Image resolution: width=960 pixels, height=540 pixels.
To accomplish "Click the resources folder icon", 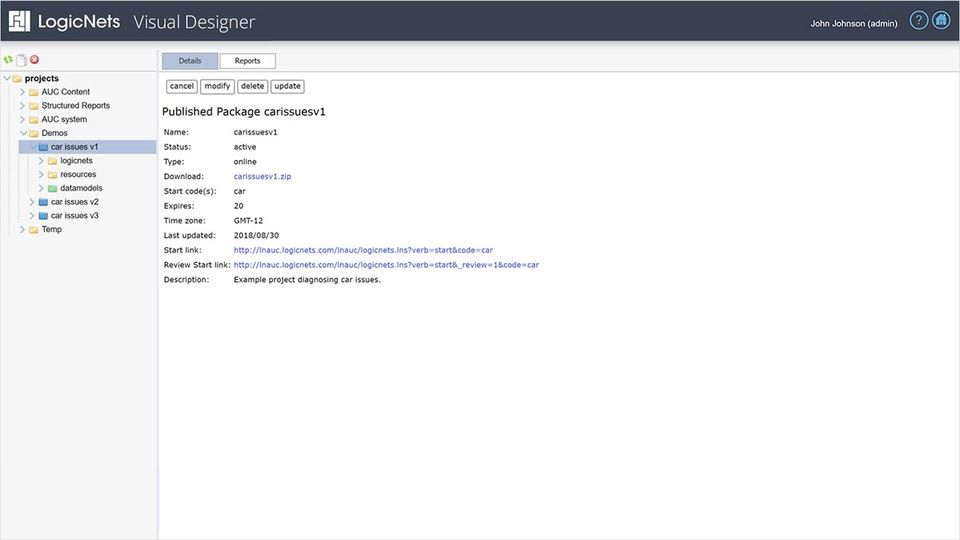I will point(53,174).
